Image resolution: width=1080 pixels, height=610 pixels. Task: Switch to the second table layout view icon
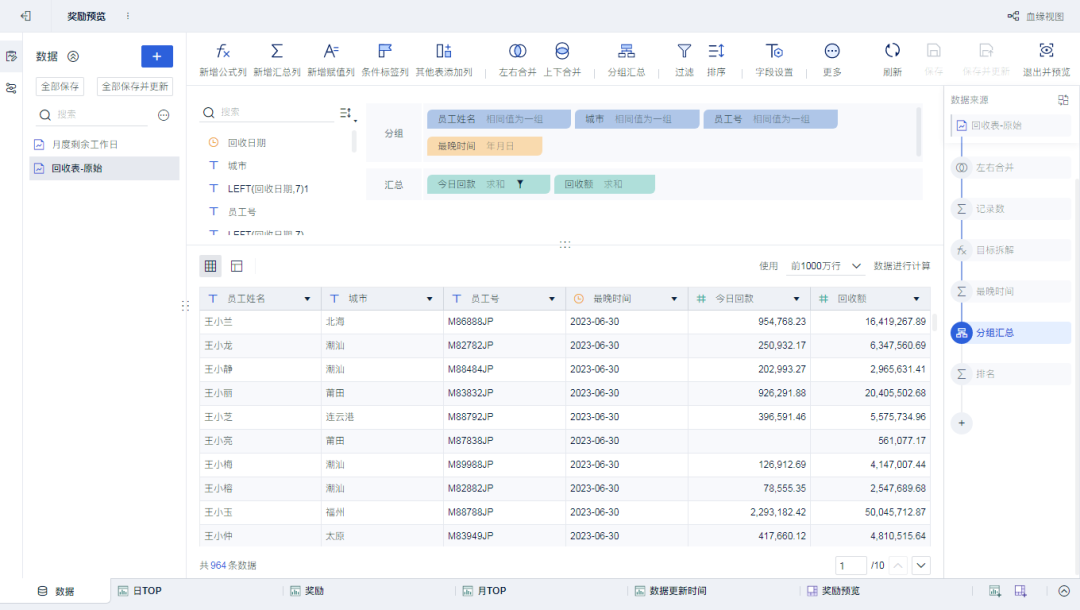point(237,266)
